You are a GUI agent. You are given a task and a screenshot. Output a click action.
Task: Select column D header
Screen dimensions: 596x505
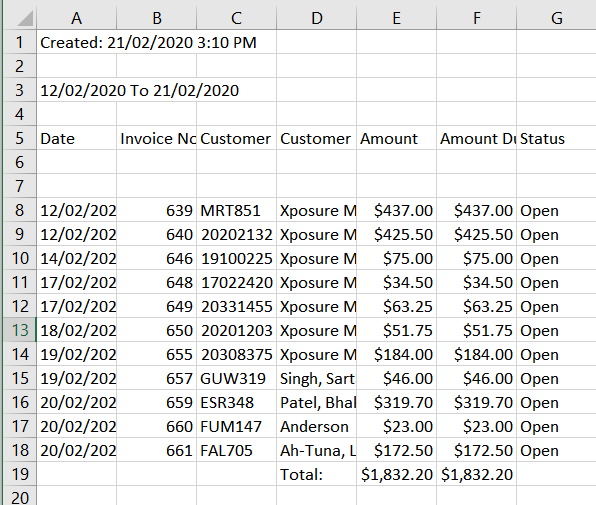coord(317,18)
